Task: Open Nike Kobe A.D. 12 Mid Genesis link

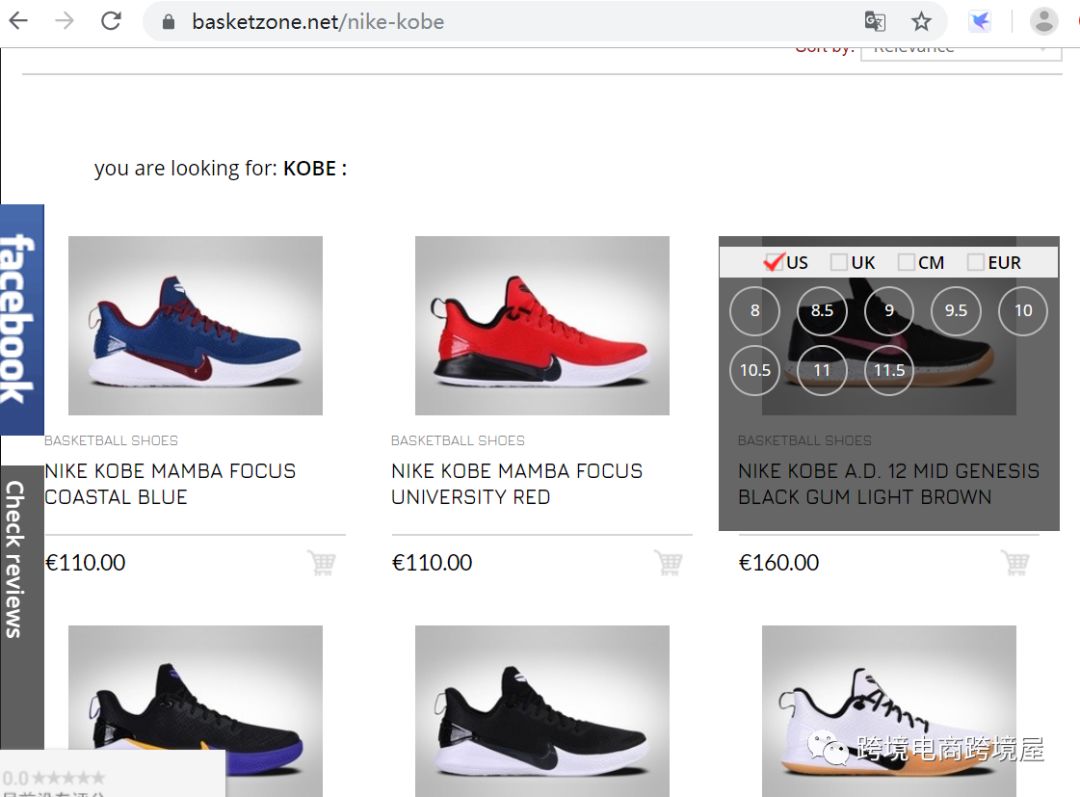Action: pos(889,484)
